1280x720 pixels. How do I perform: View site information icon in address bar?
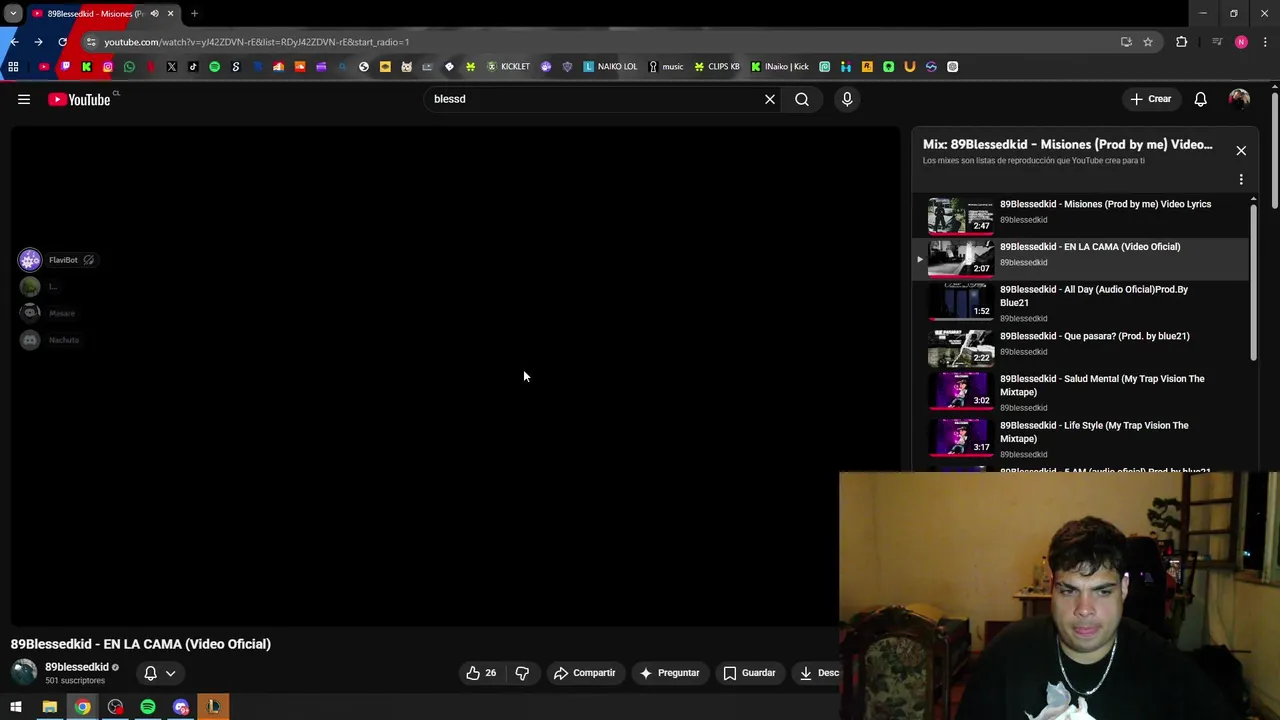(x=91, y=42)
